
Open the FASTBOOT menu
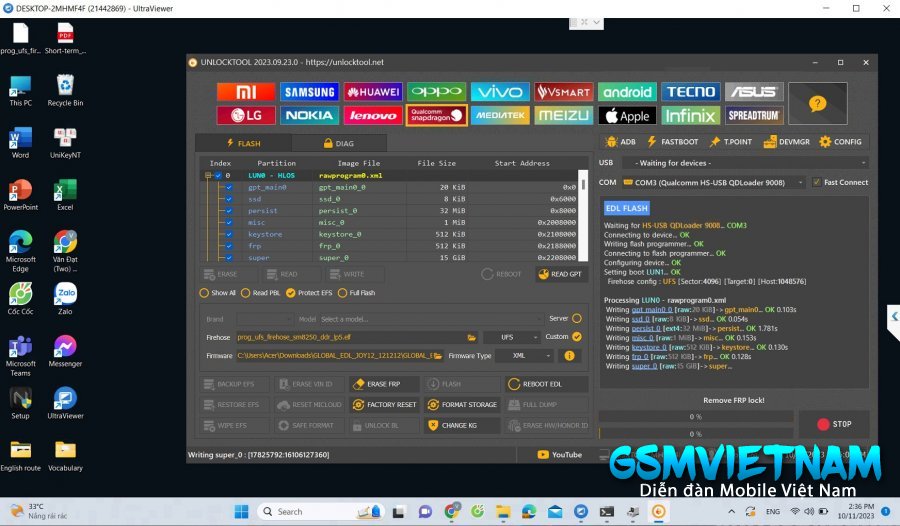click(x=673, y=142)
